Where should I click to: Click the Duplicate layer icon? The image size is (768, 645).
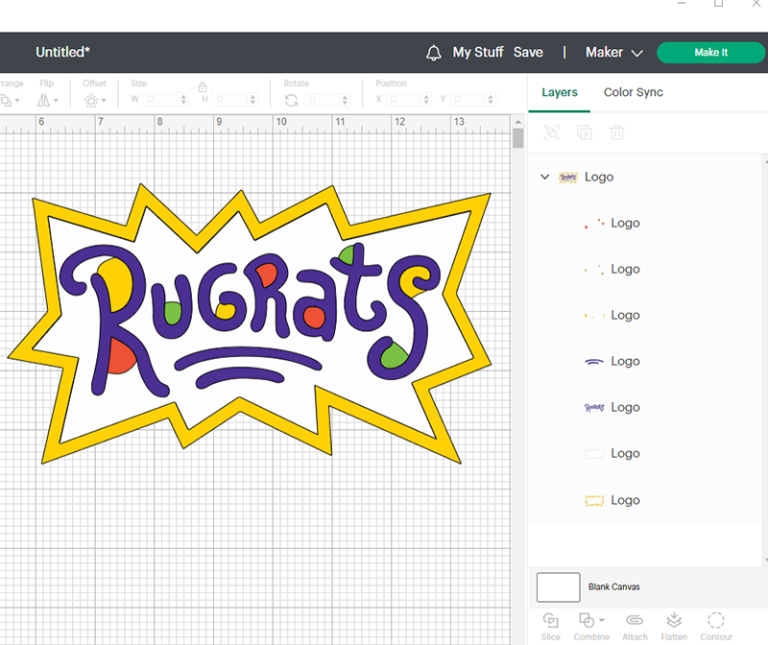tap(584, 133)
